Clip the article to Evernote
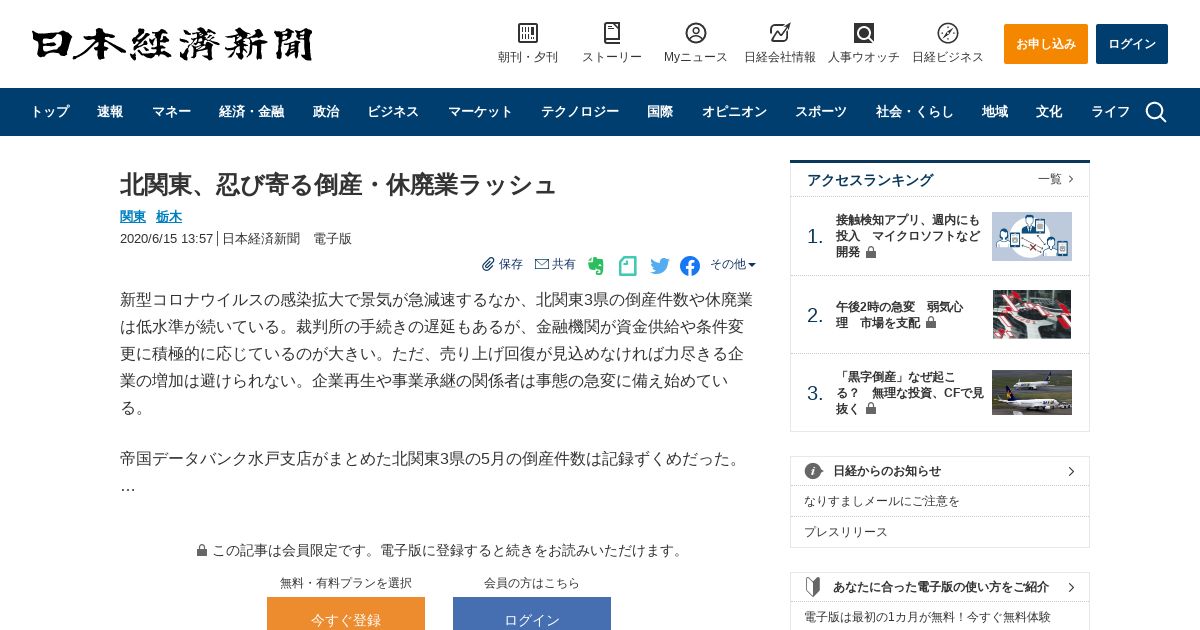This screenshot has width=1200, height=630. pyautogui.click(x=596, y=265)
